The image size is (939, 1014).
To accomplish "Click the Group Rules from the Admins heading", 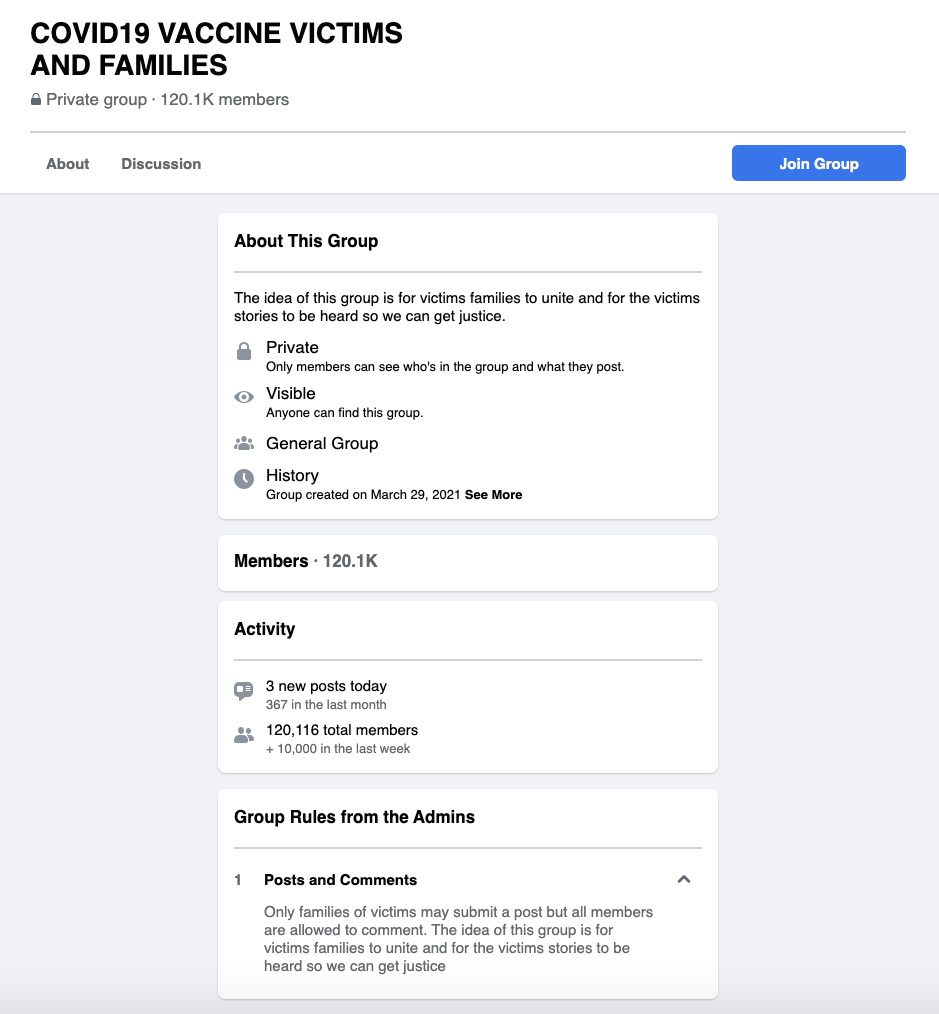I will [354, 817].
